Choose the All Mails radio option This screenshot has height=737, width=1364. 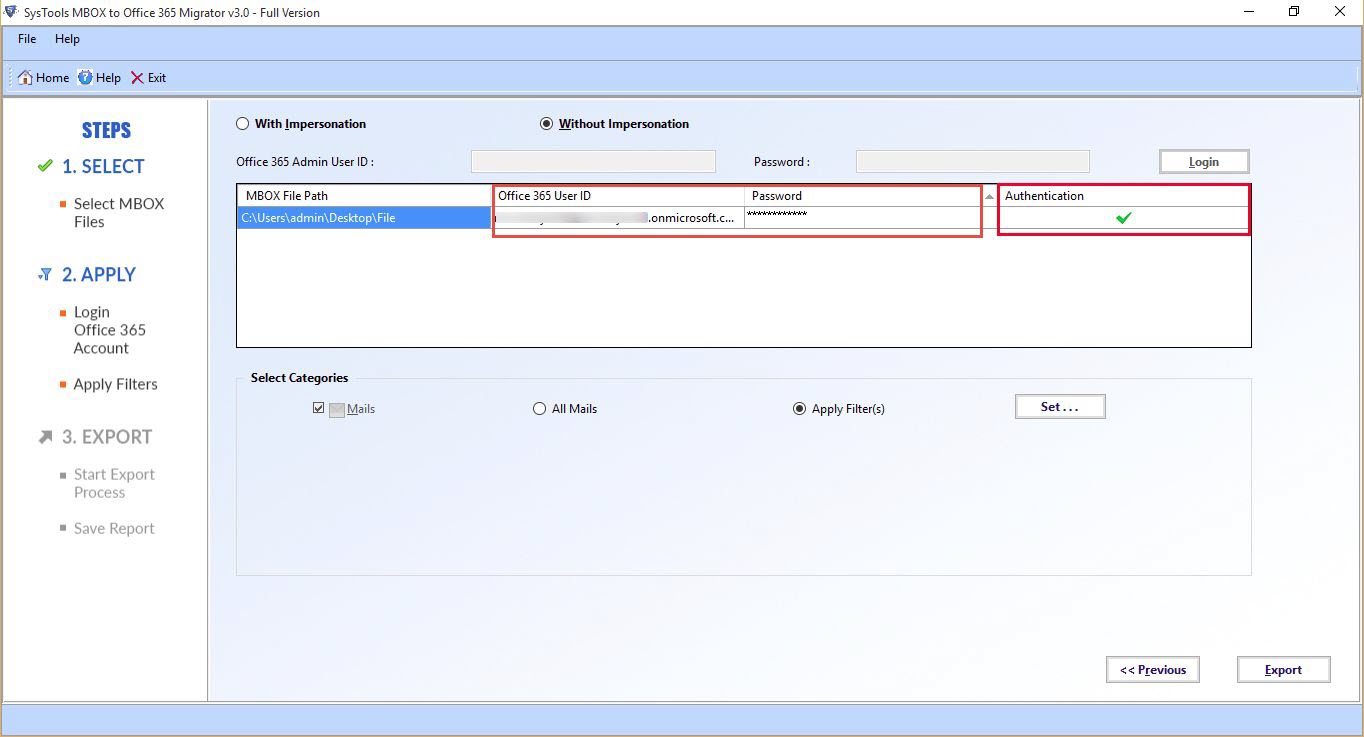click(540, 409)
